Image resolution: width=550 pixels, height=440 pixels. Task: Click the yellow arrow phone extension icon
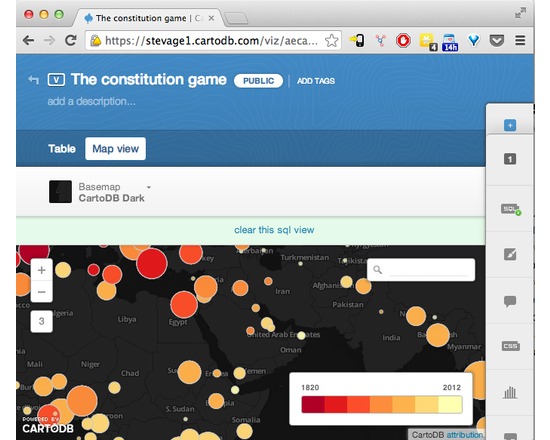(357, 41)
